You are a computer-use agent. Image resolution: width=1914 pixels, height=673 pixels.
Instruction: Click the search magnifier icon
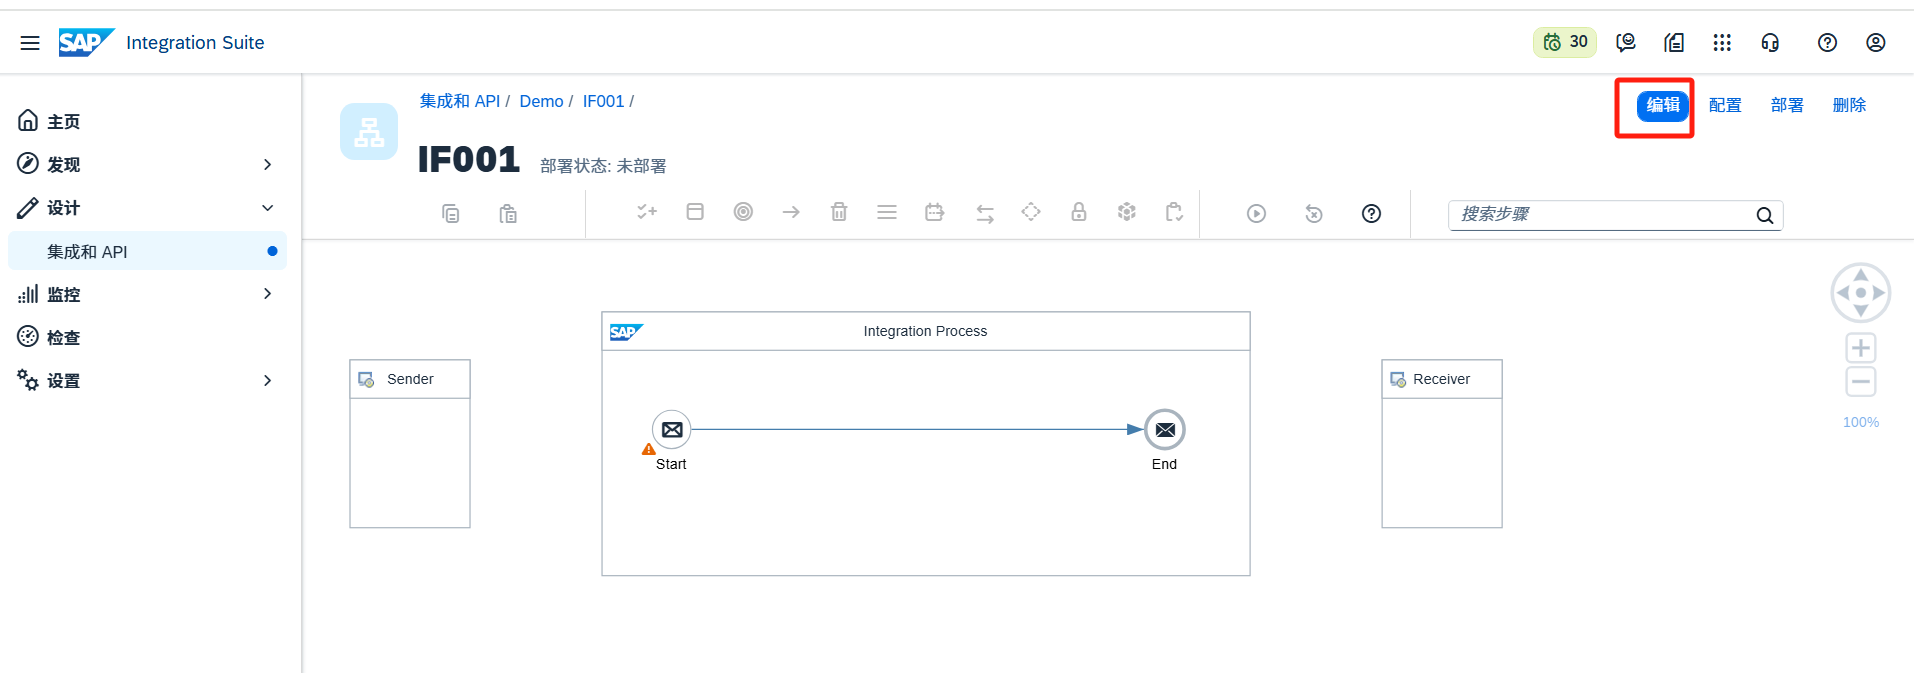coord(1765,215)
